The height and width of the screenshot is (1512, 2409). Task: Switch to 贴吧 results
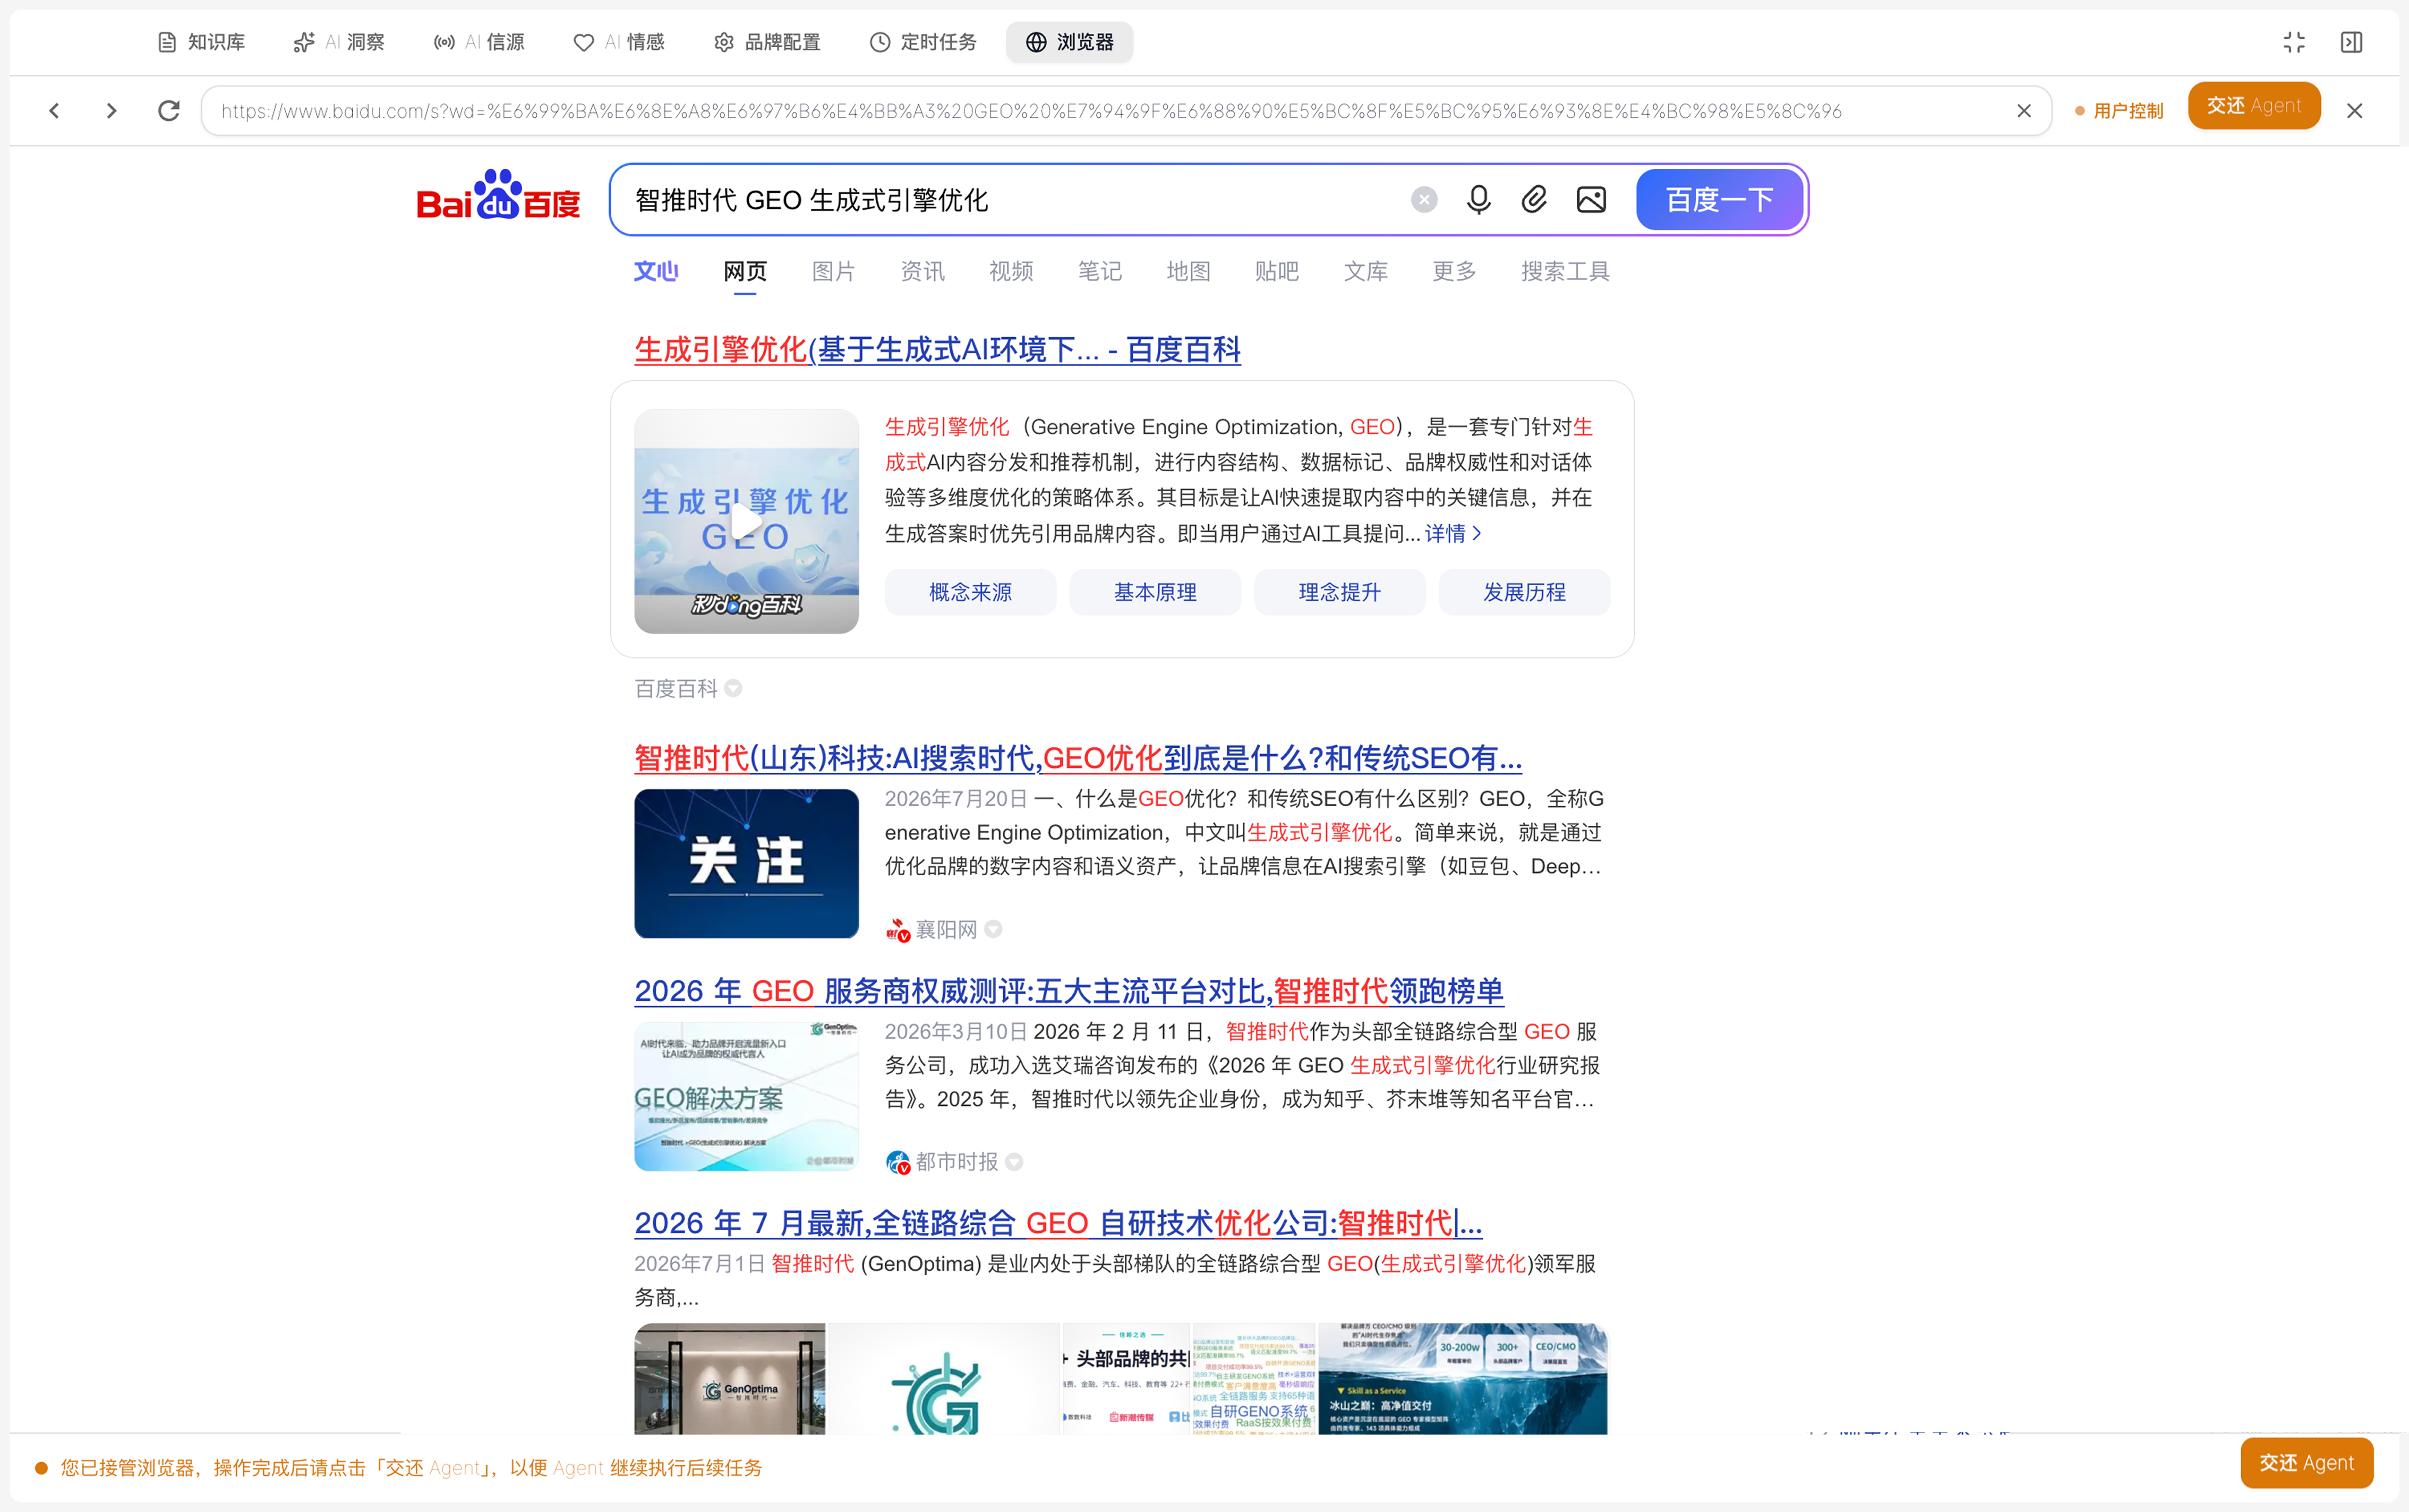pyautogui.click(x=1277, y=271)
